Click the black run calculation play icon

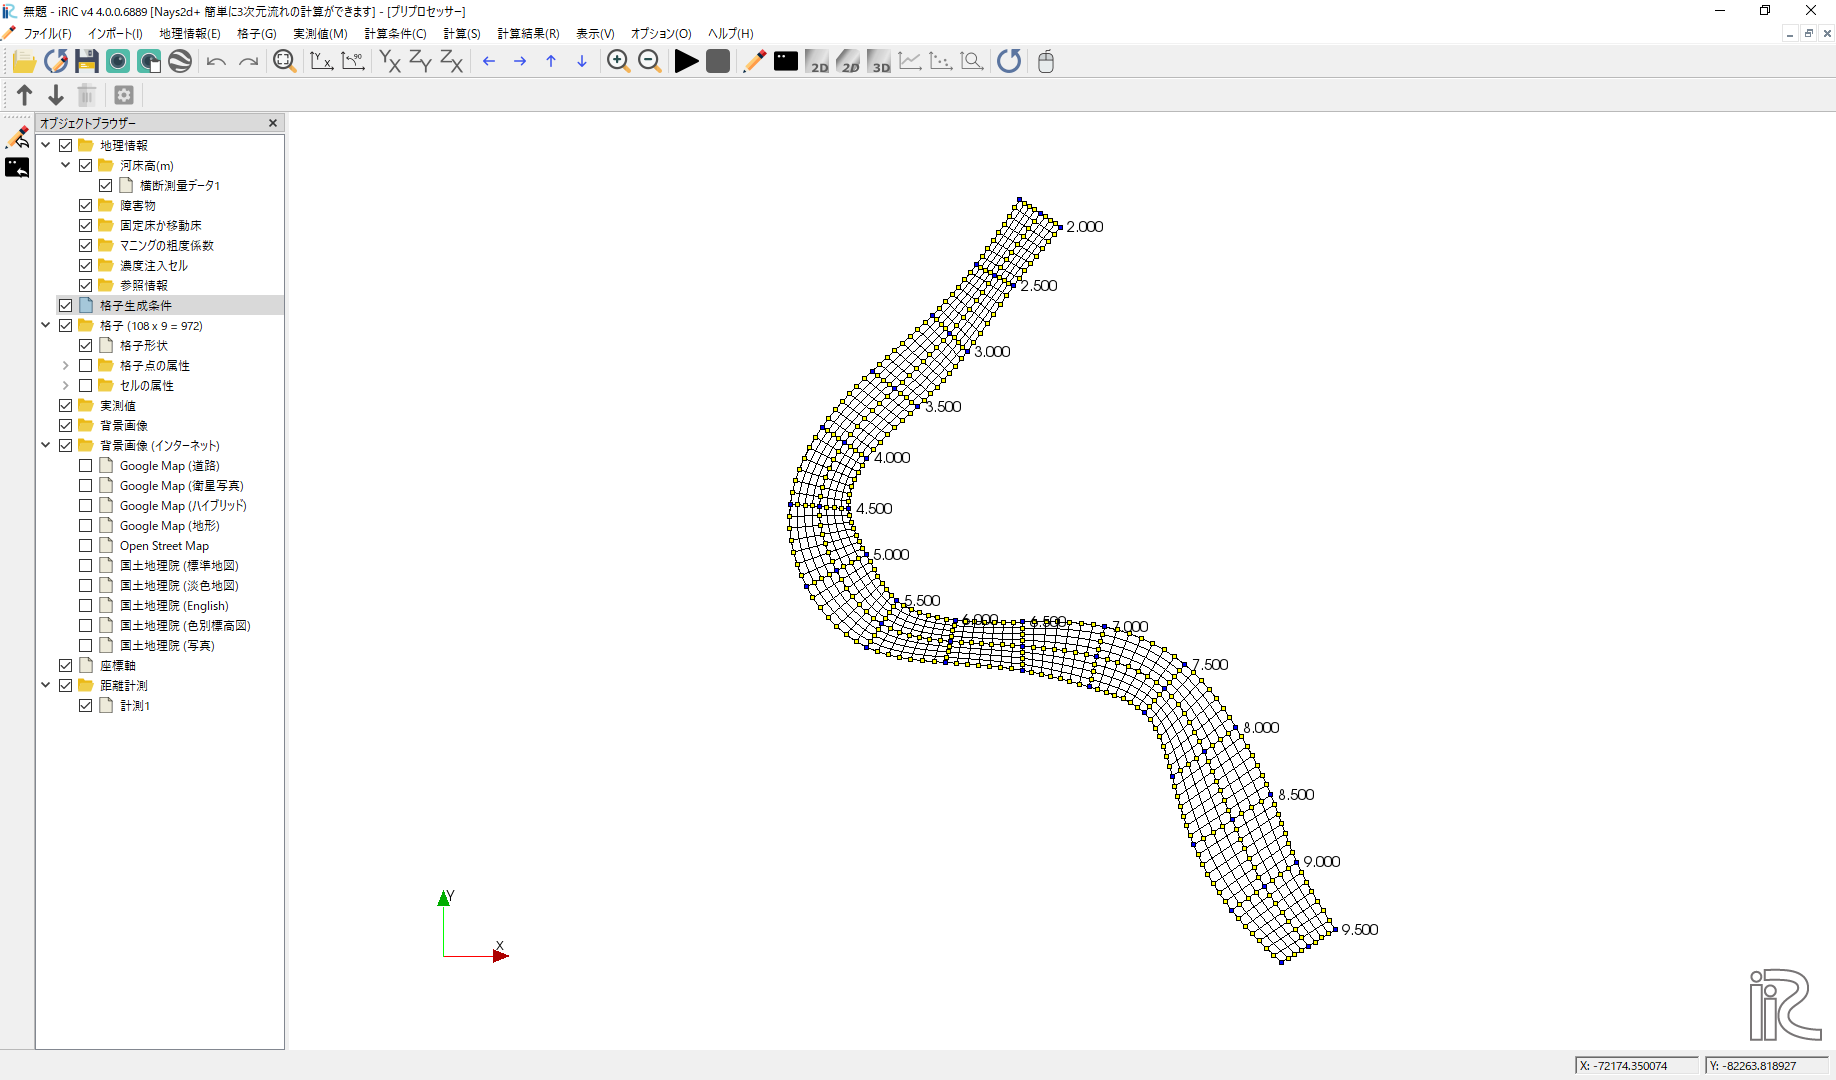pos(686,62)
